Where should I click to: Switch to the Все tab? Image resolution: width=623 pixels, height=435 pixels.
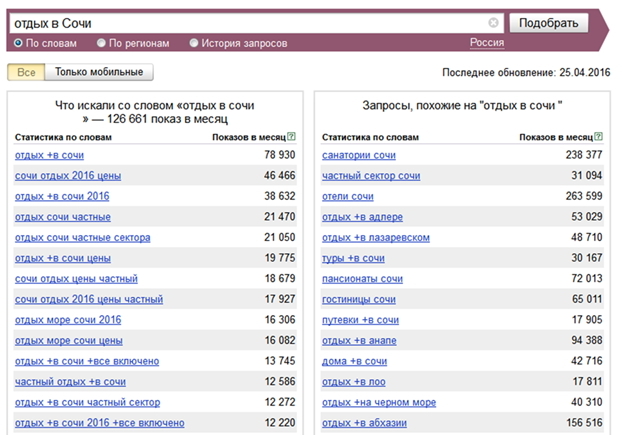point(26,72)
